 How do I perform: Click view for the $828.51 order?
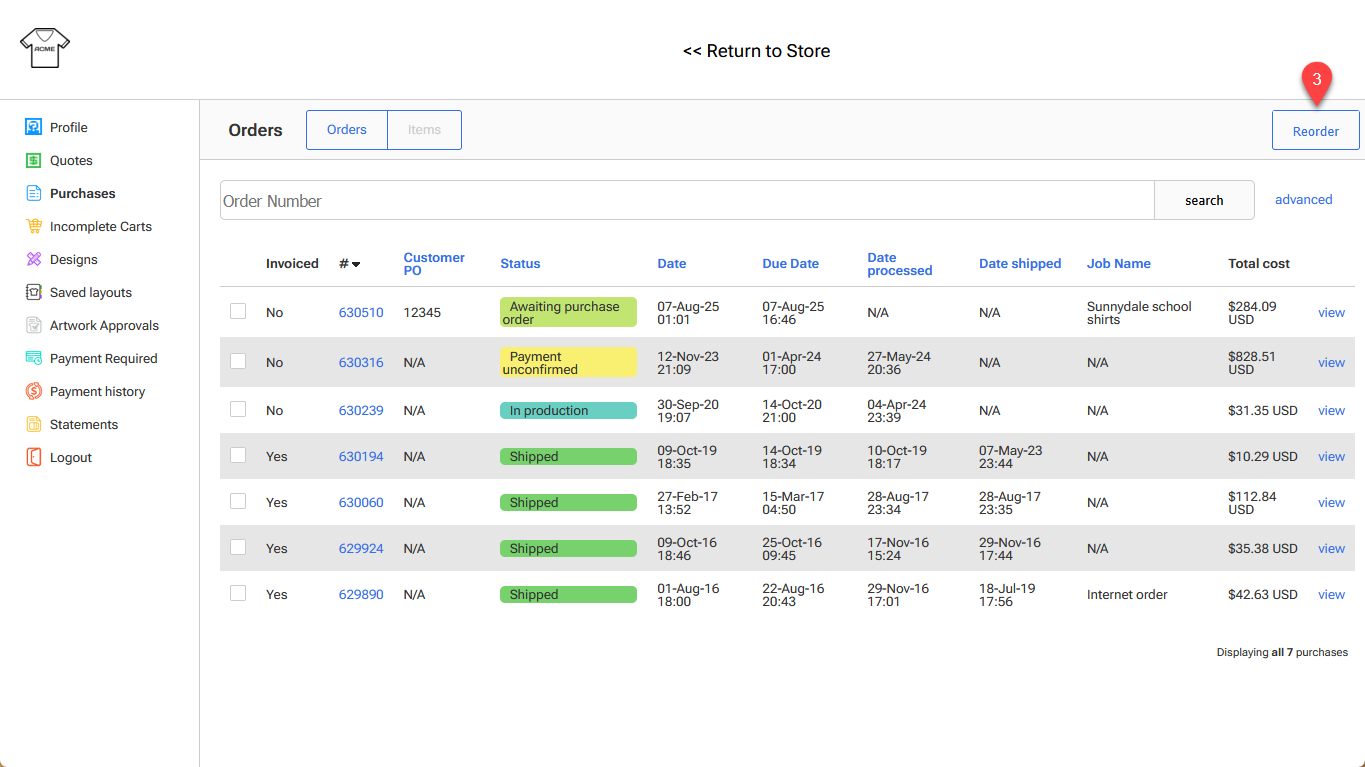(x=1331, y=362)
